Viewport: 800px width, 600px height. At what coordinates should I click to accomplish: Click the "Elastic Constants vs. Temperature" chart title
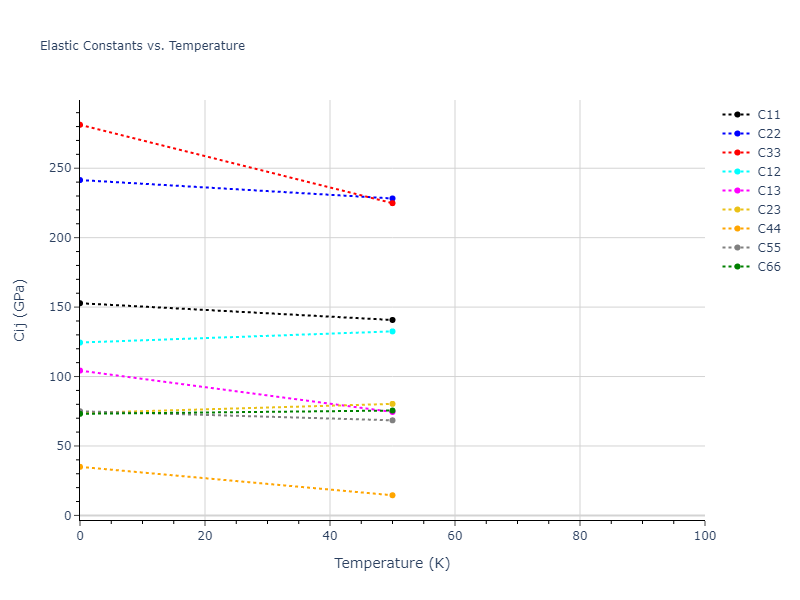[x=142, y=46]
